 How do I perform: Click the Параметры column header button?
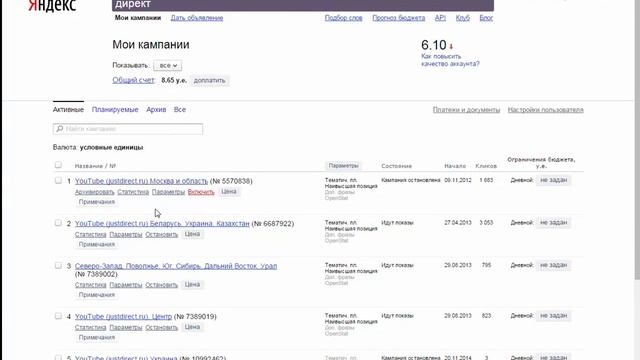pos(343,166)
